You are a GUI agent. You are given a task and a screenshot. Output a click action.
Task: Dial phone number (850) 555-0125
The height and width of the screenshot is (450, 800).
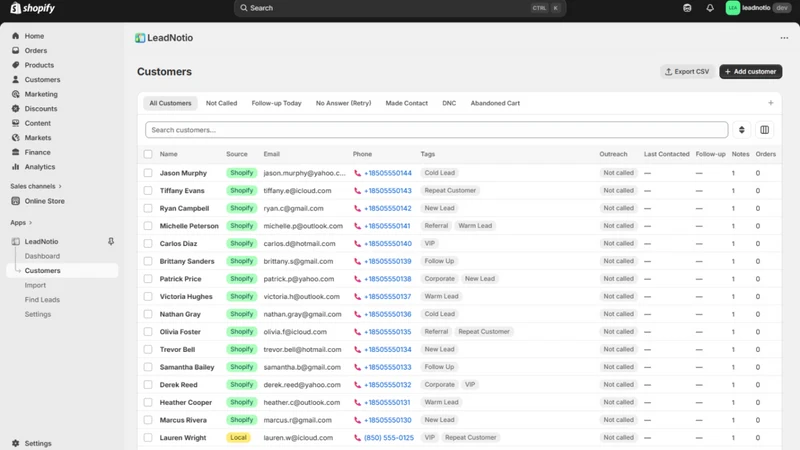tap(389, 438)
